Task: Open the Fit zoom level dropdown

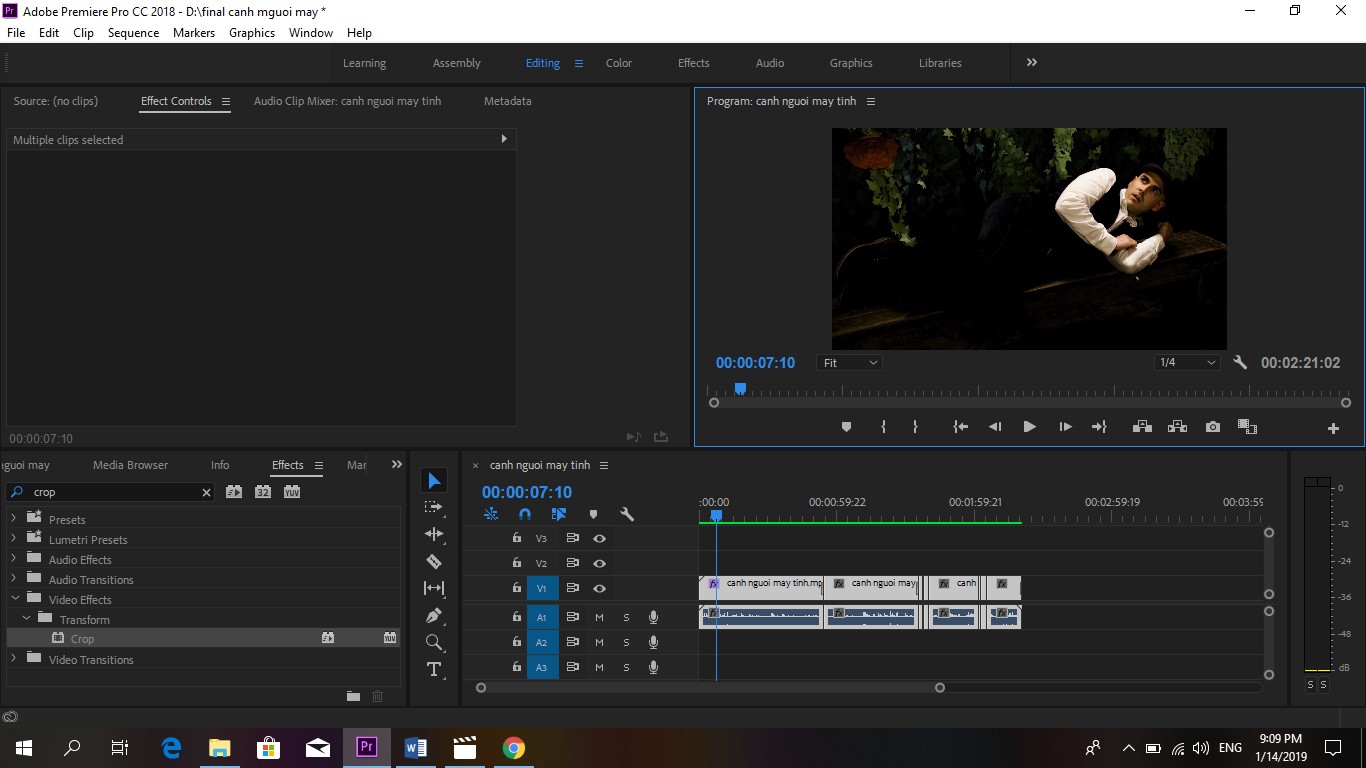Action: pyautogui.click(x=850, y=363)
